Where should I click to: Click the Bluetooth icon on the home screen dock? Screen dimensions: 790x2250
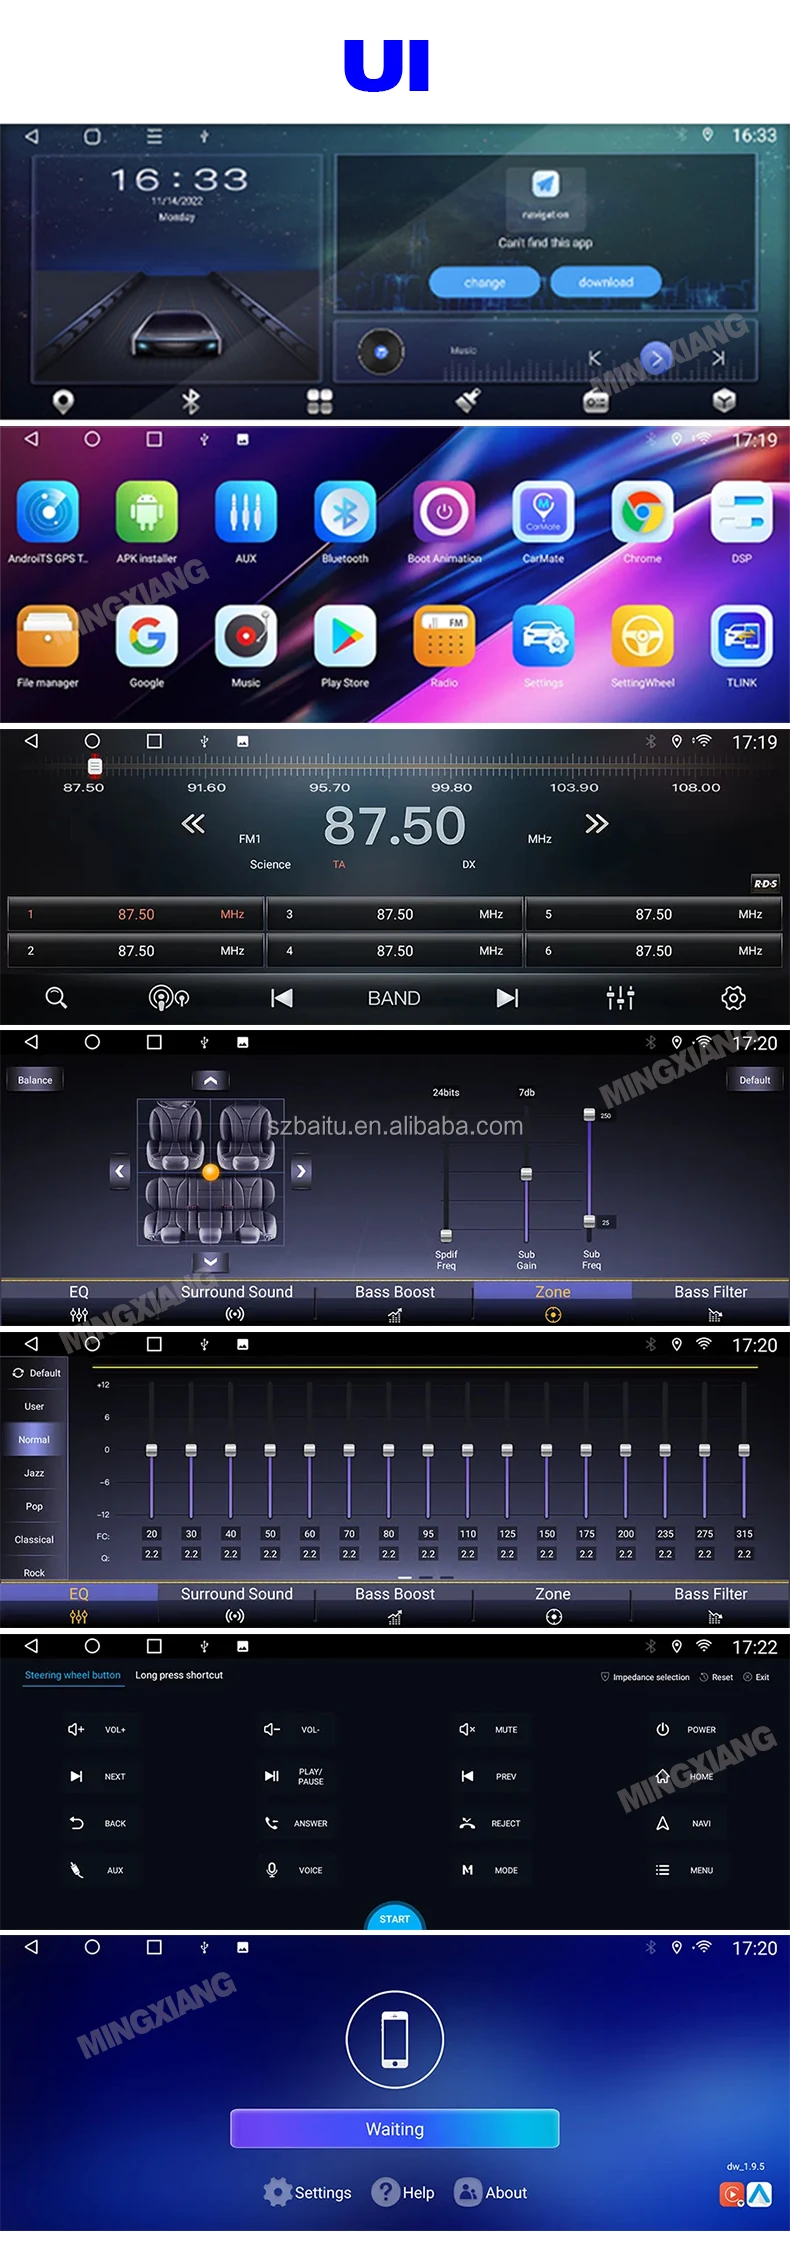point(190,402)
